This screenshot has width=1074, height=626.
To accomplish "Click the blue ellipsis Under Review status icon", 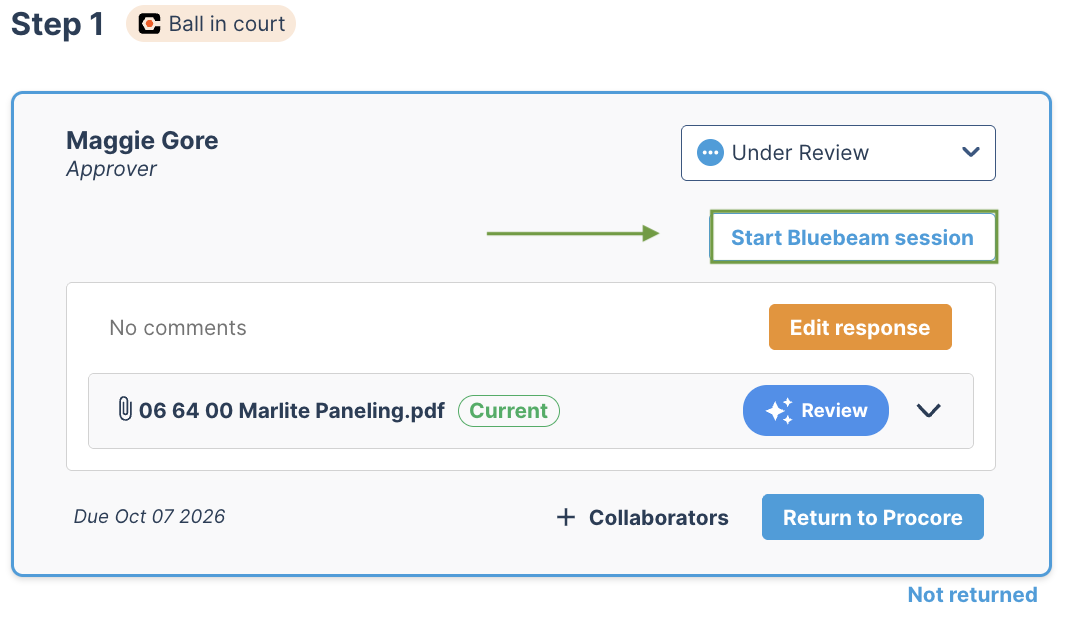I will point(710,153).
